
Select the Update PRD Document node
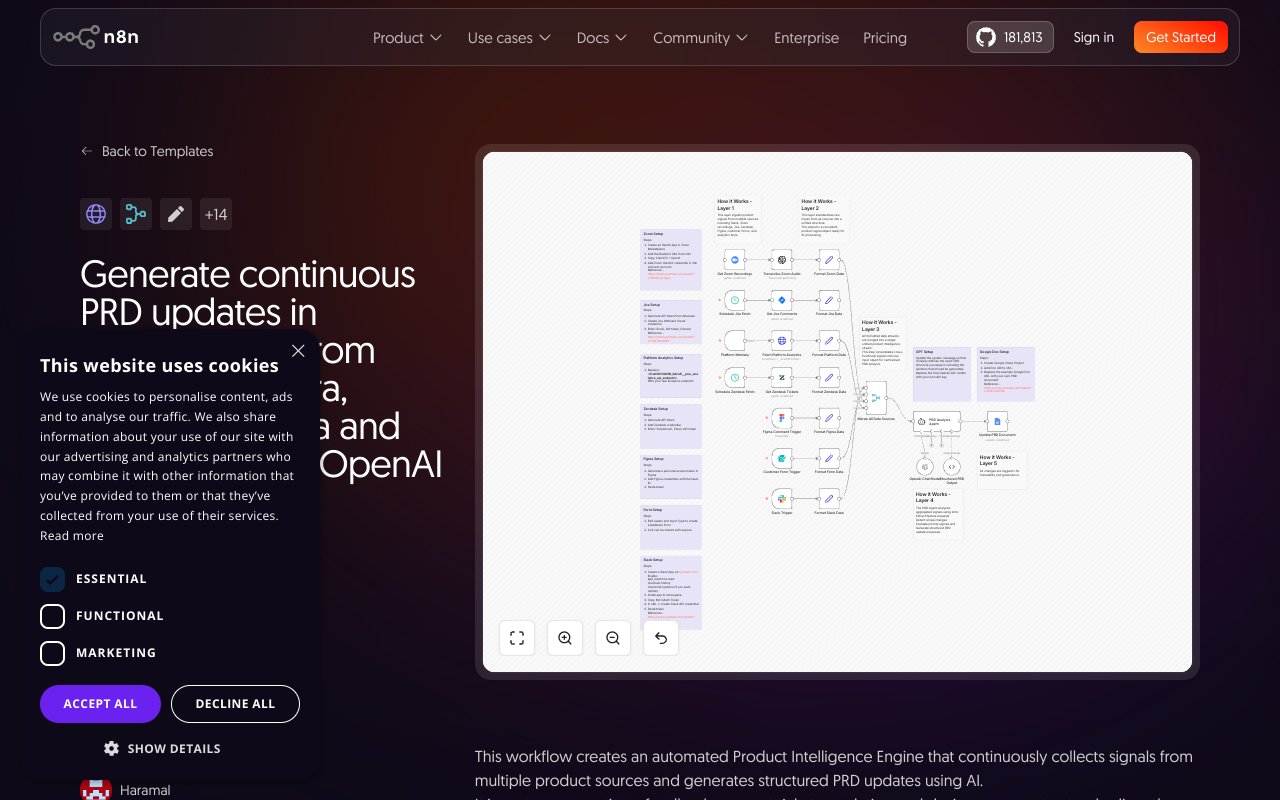click(x=997, y=421)
